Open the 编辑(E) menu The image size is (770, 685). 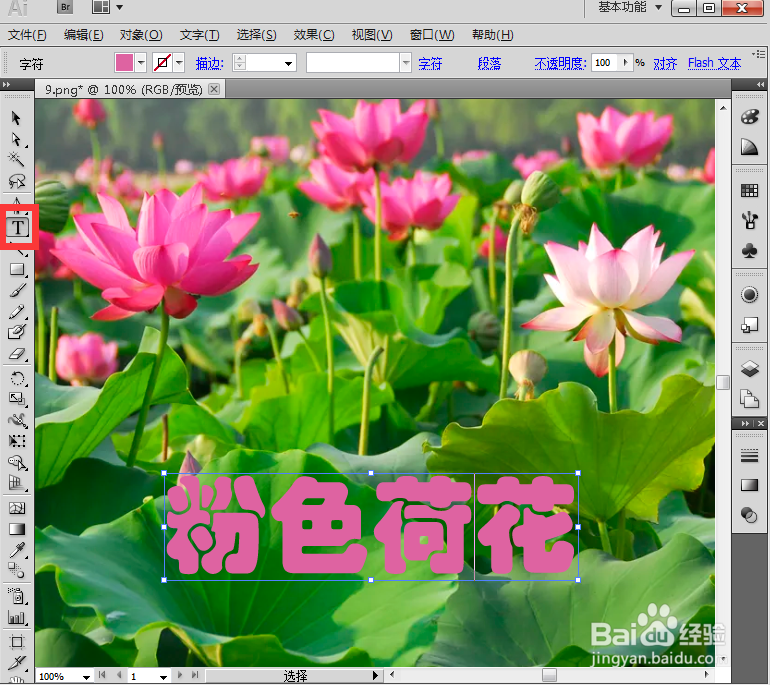point(83,35)
